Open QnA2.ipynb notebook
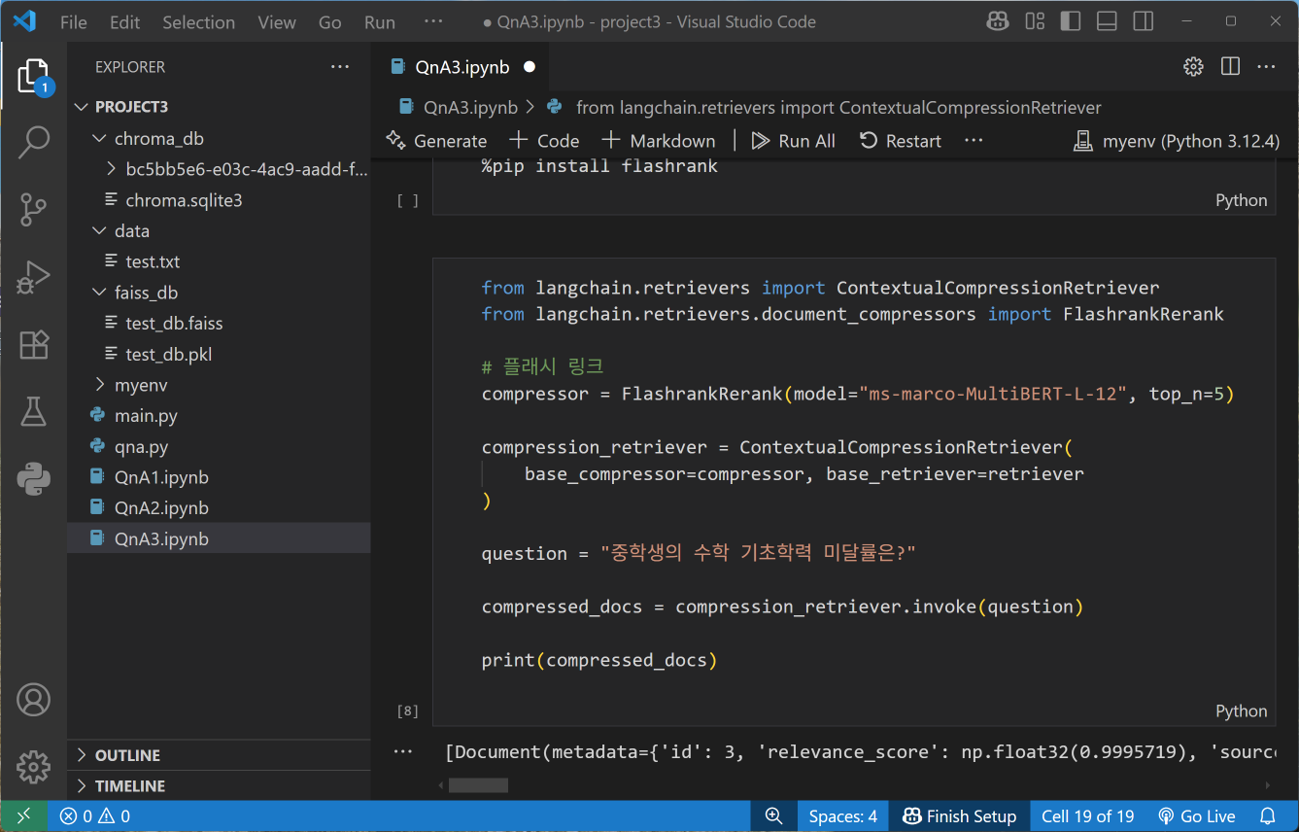 click(219, 508)
